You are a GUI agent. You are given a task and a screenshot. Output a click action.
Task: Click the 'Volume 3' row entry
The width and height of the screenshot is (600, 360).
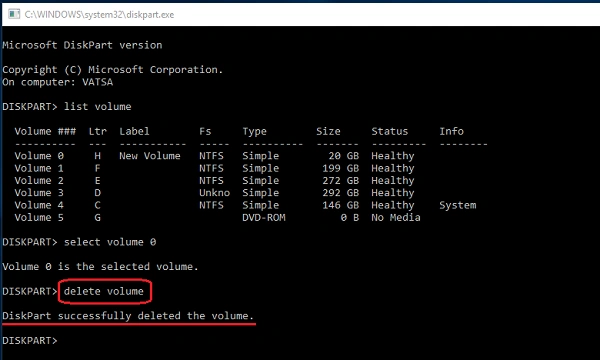pos(39,192)
